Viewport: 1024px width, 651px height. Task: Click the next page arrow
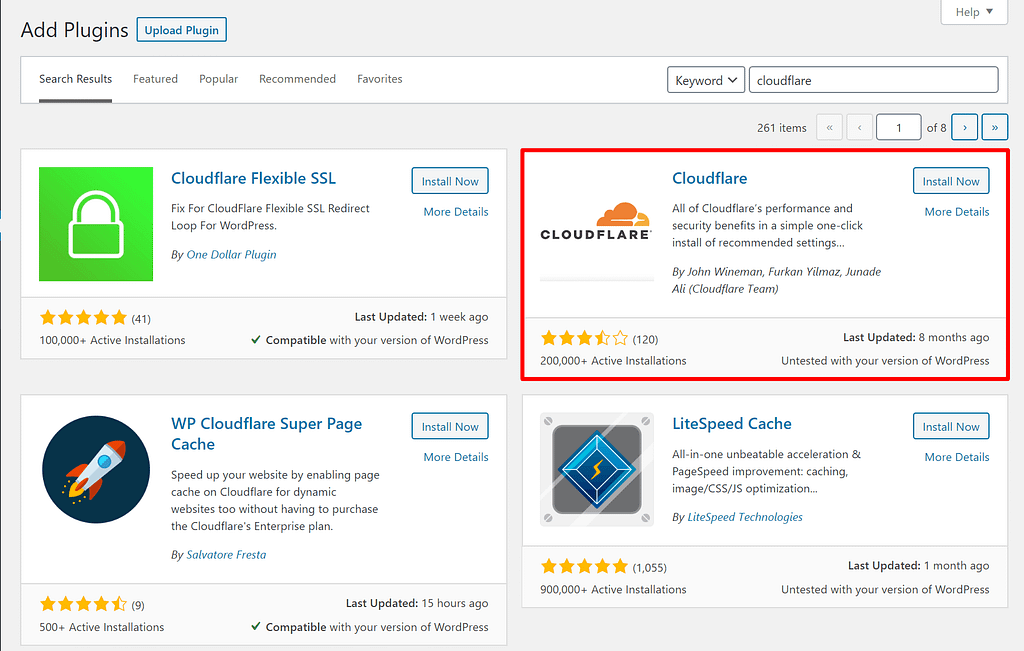[964, 127]
